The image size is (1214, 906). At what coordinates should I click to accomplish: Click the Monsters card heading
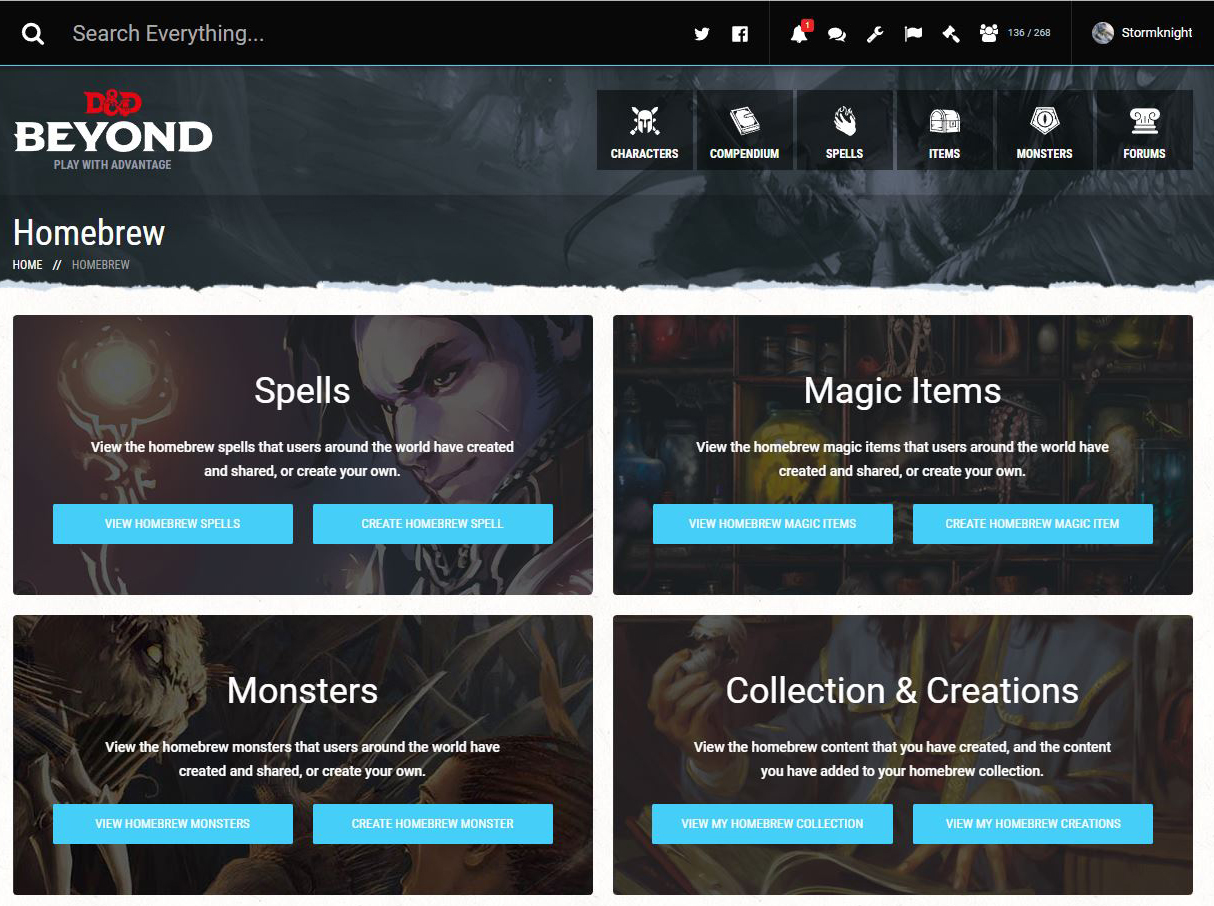(x=302, y=691)
